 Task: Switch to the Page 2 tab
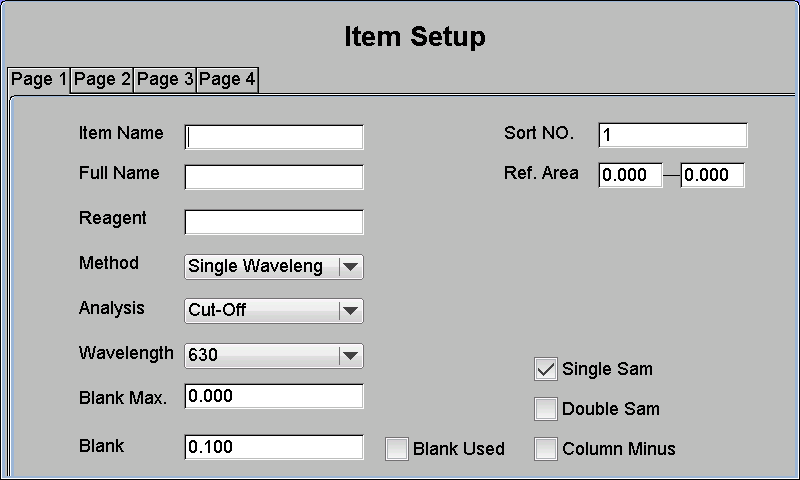102,80
